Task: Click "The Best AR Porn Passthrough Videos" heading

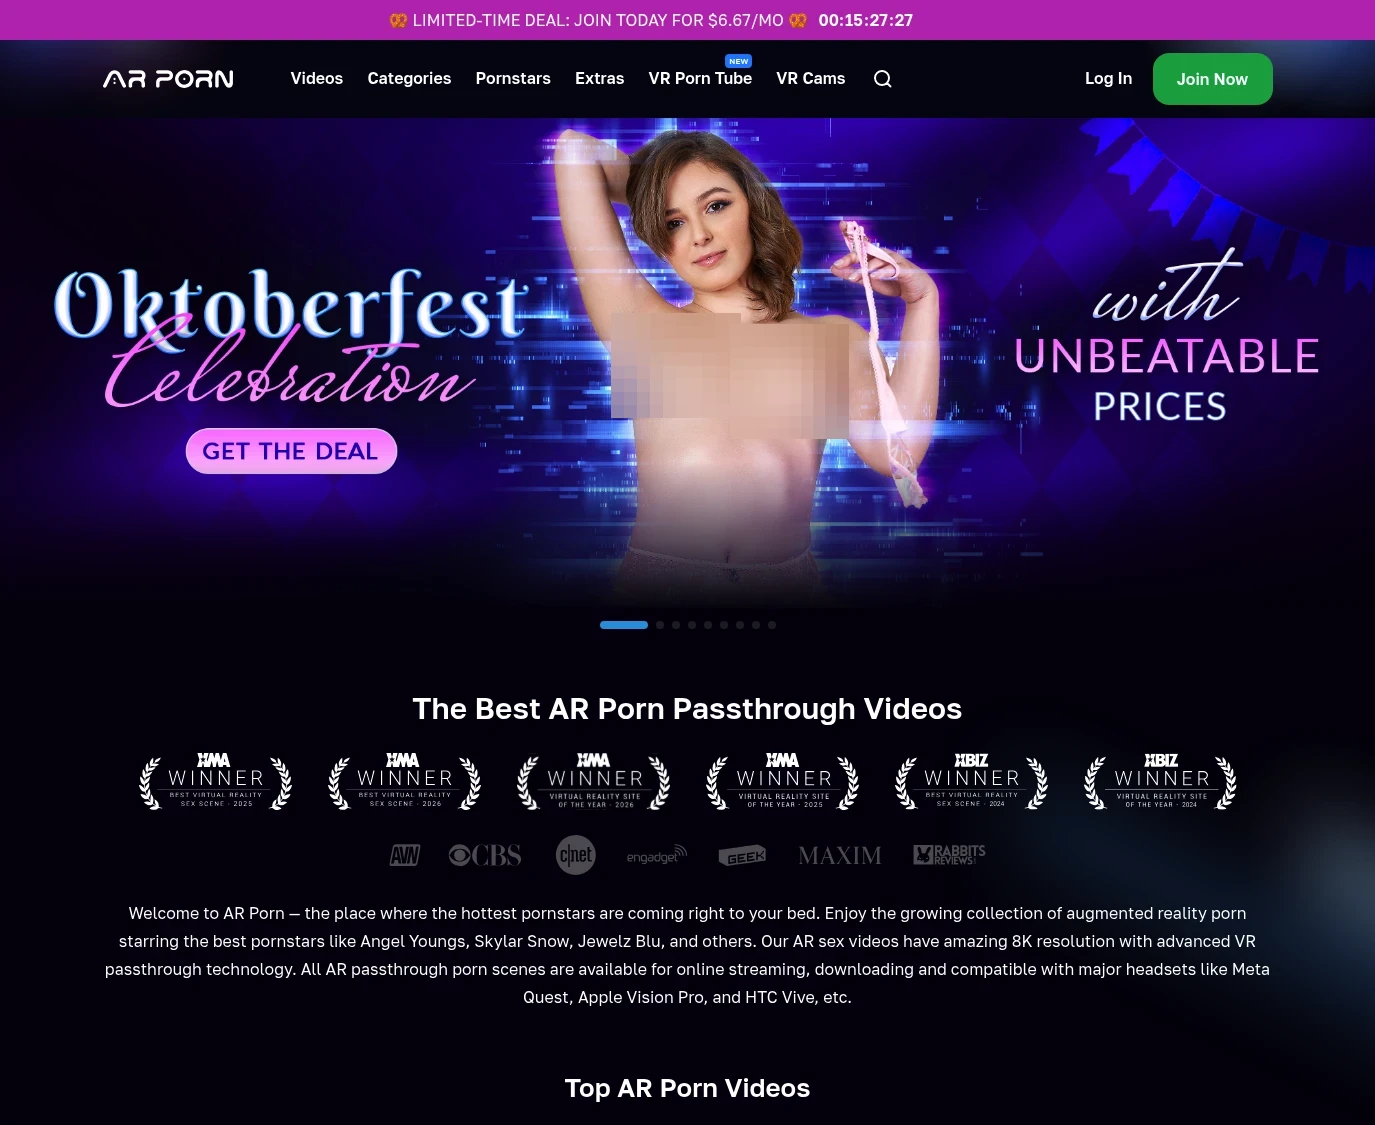Action: (687, 709)
